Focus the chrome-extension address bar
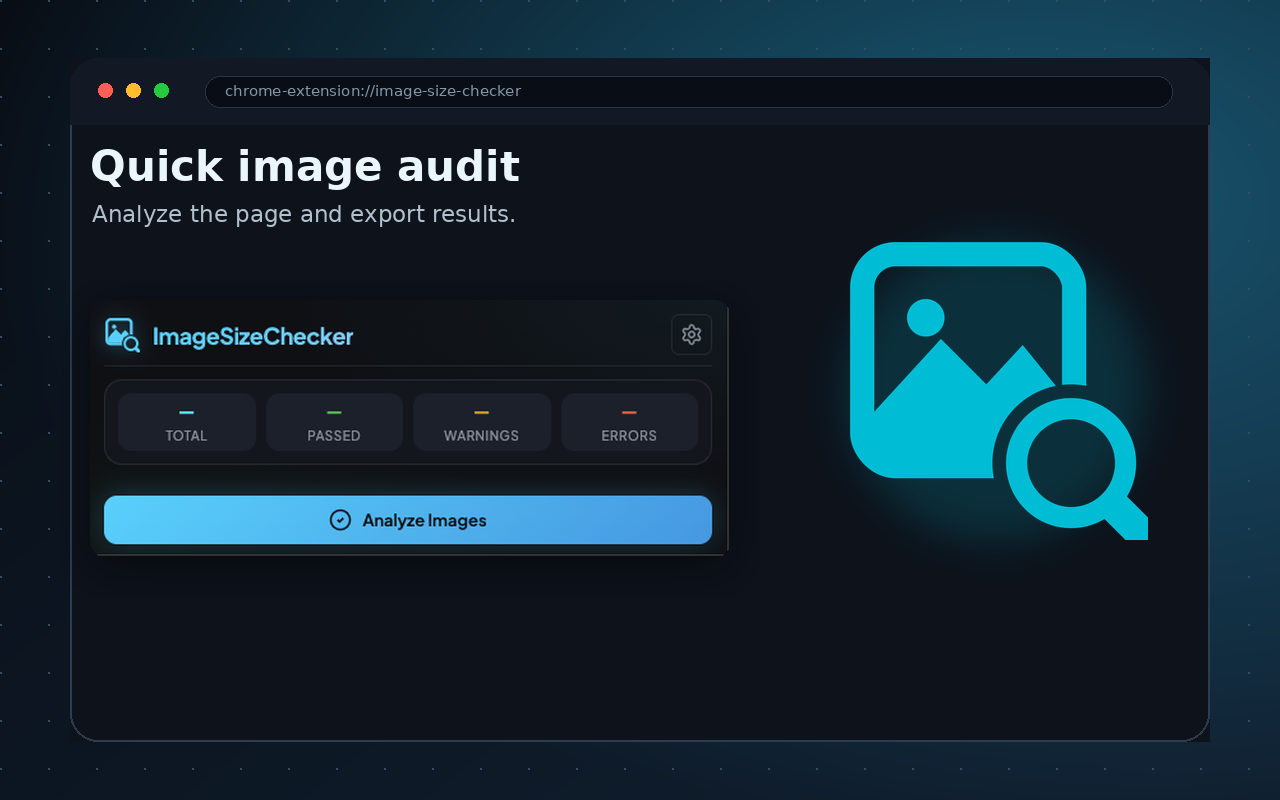 (x=688, y=91)
